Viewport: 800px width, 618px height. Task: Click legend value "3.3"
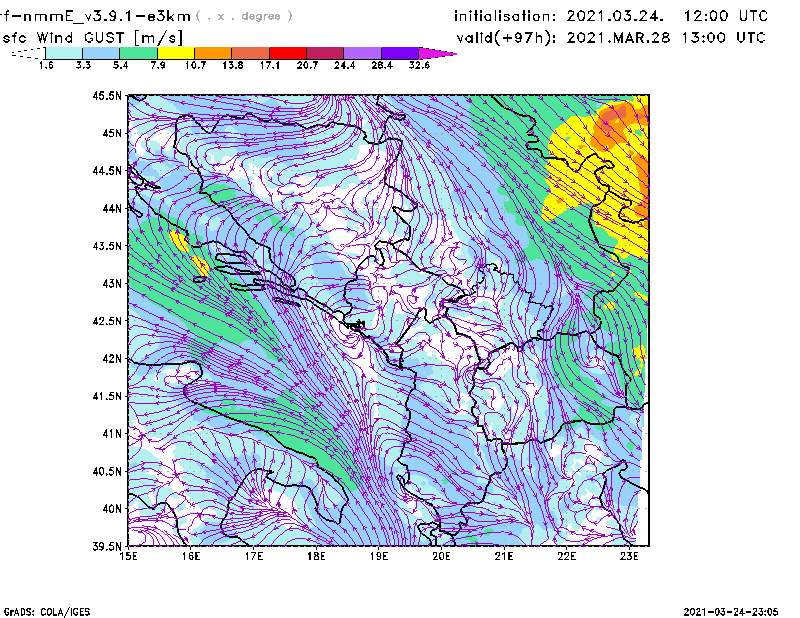83,65
